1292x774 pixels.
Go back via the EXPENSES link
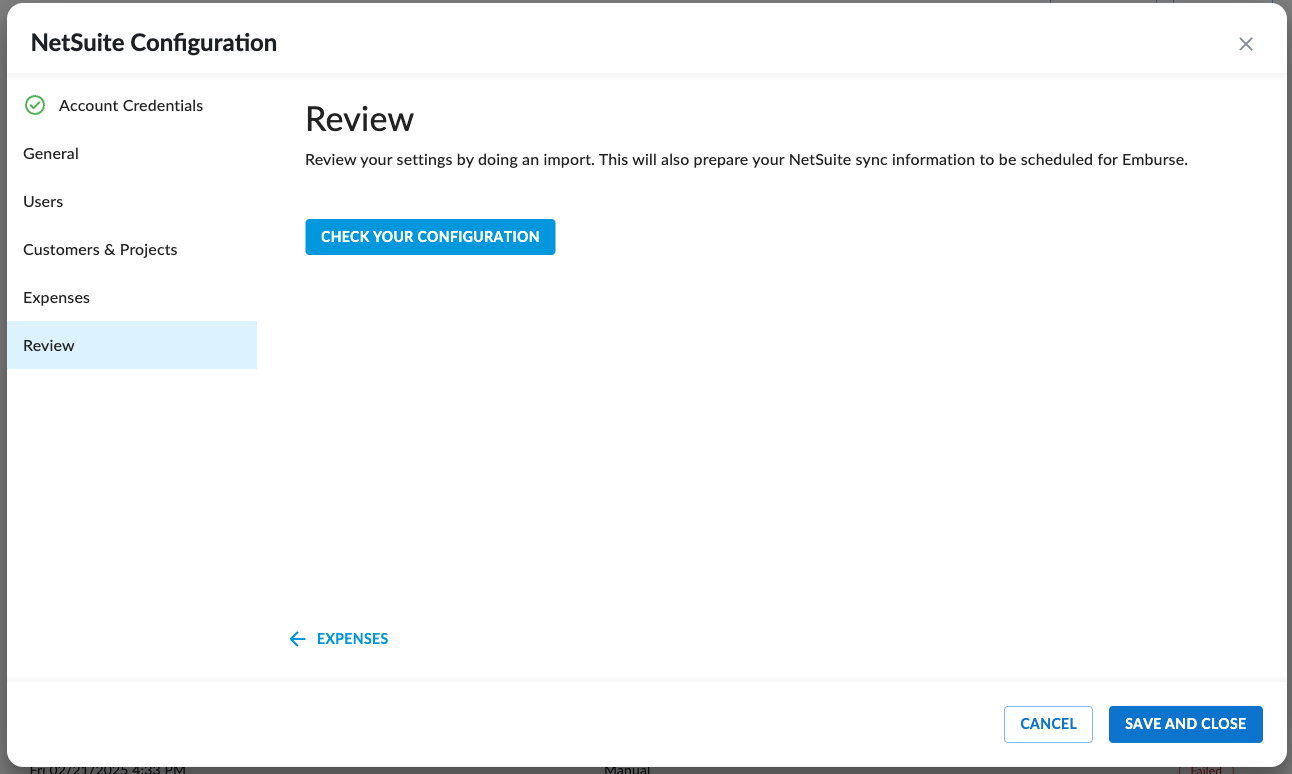click(x=339, y=639)
